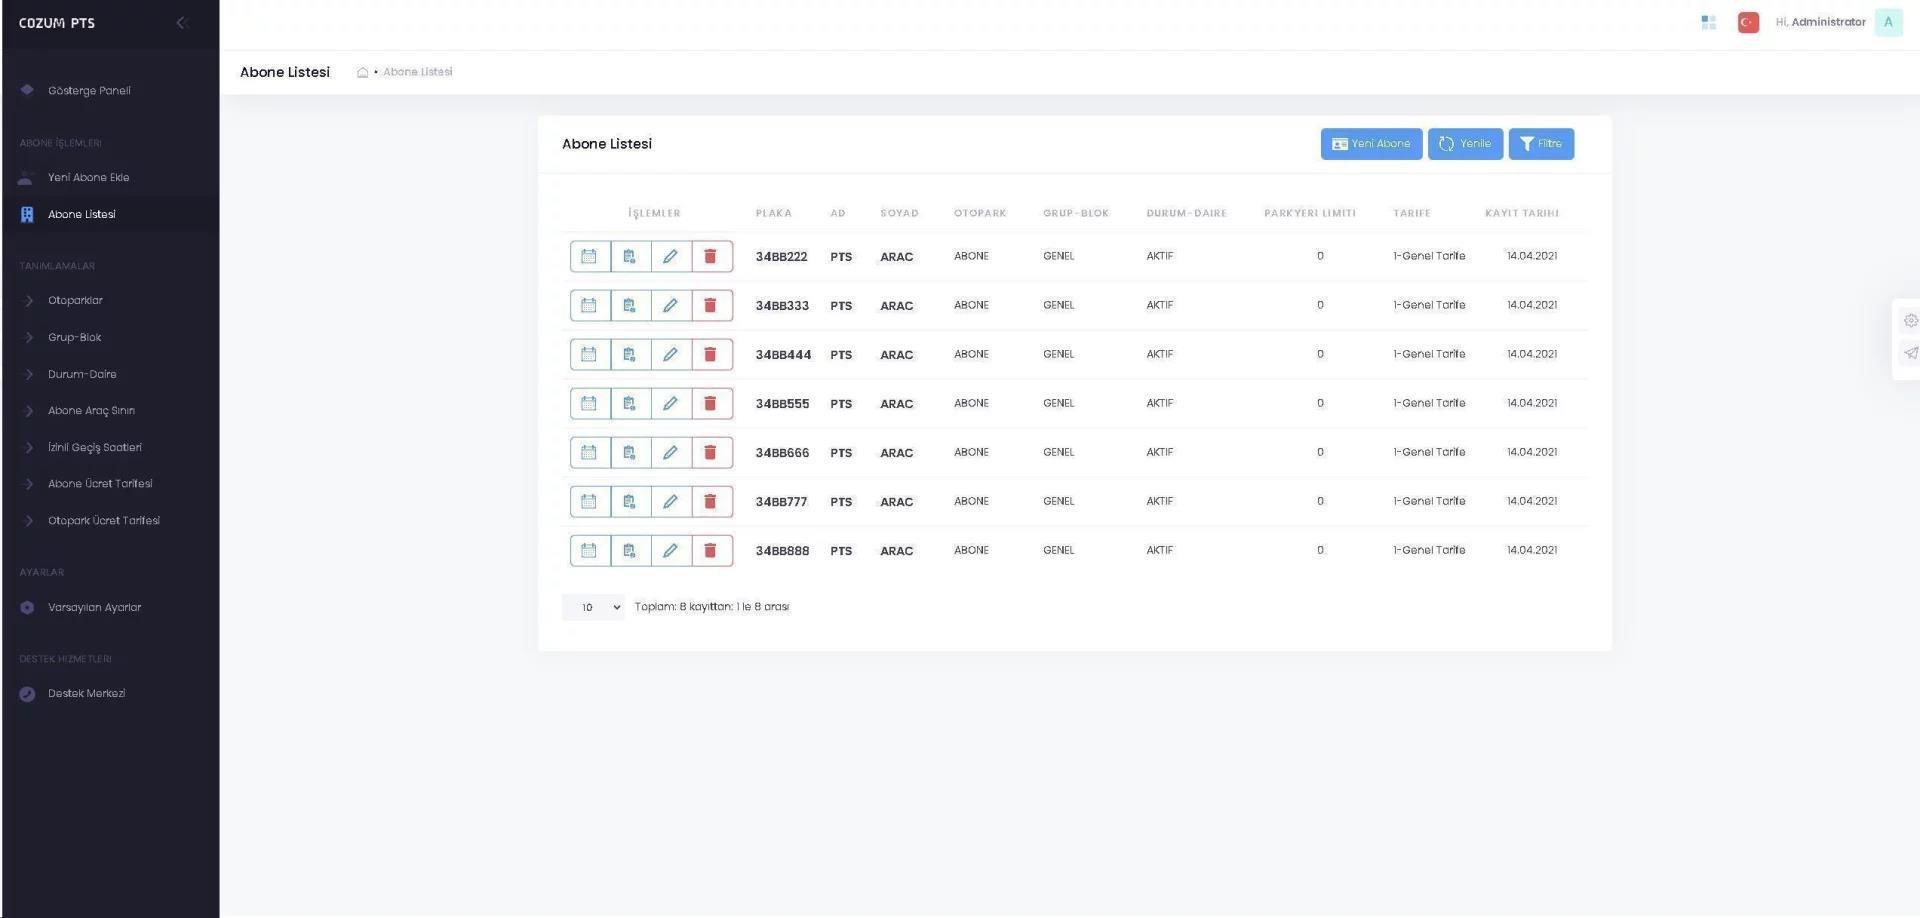1920x918 pixels.
Task: Click the Yeni Abone button
Action: [1370, 144]
